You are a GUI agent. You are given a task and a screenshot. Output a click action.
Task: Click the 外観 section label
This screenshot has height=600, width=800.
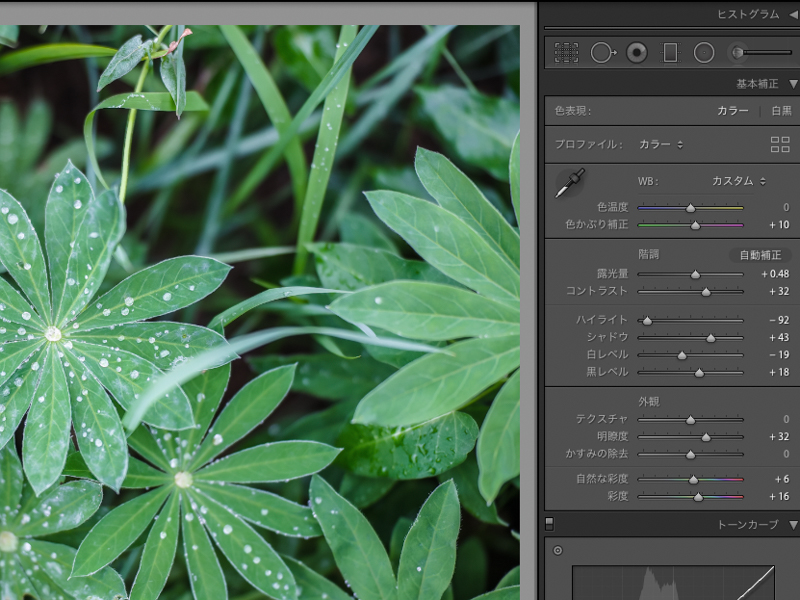coord(648,402)
